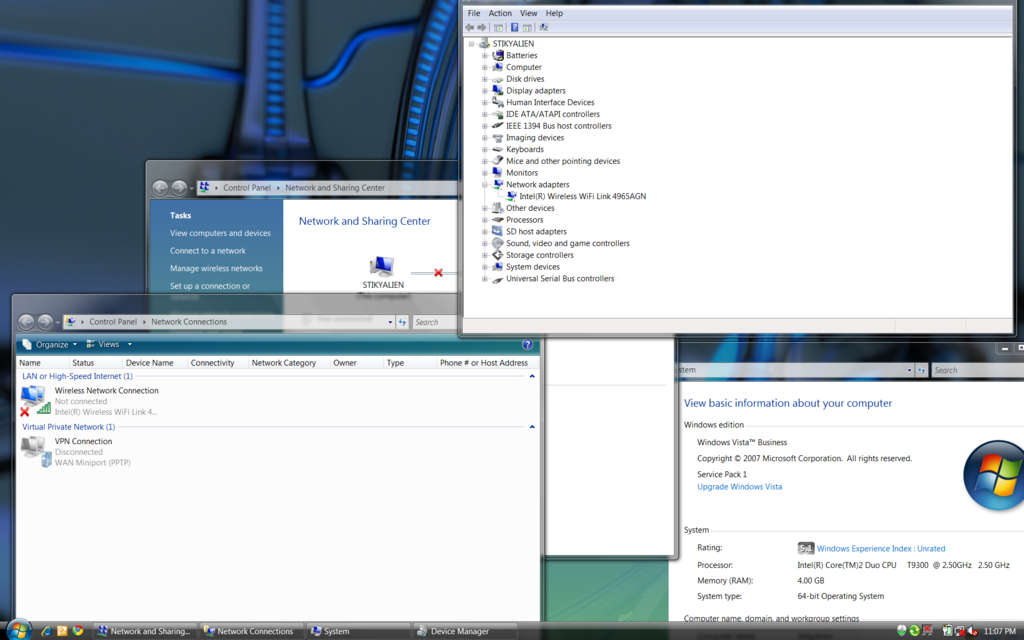Click Manage wireless networks task link

point(216,268)
